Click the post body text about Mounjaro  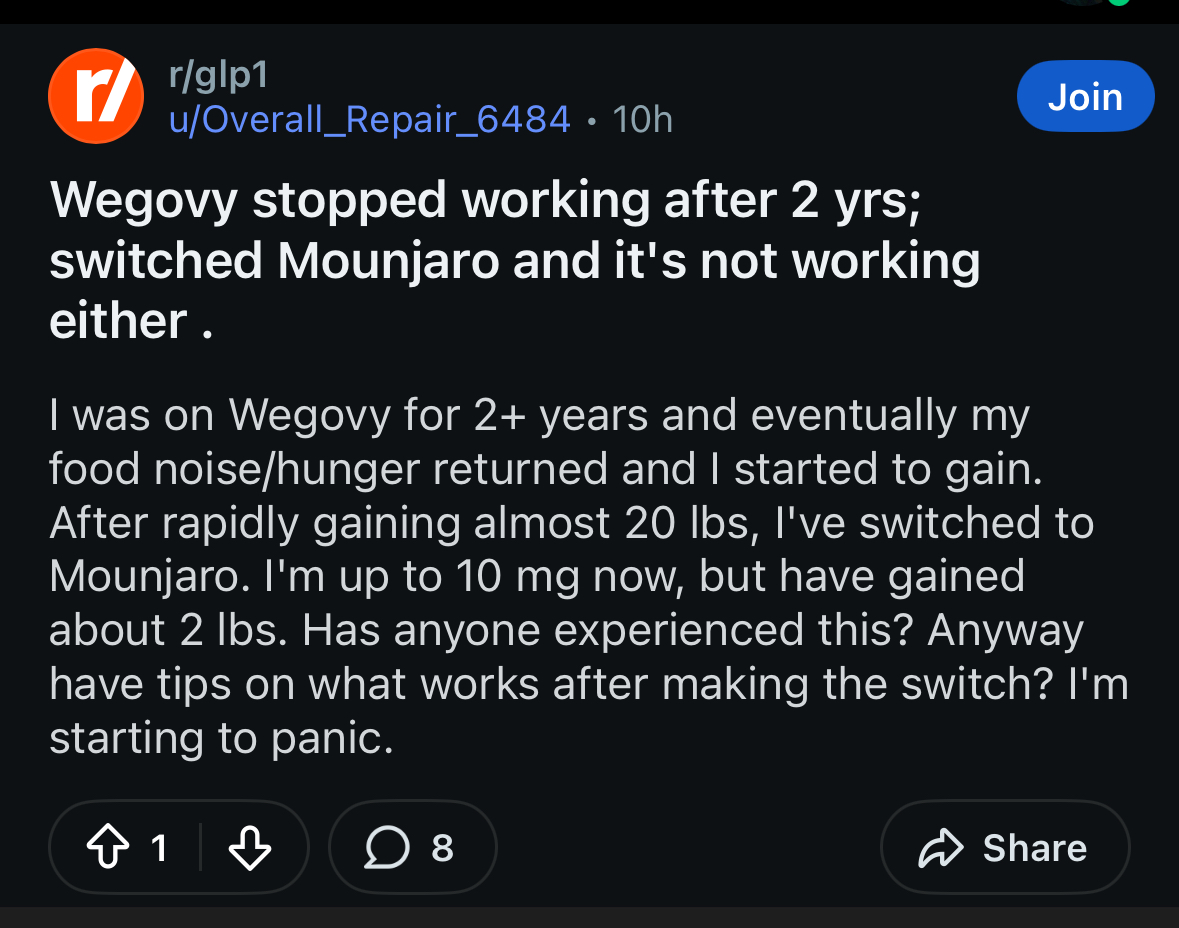pyautogui.click(x=589, y=576)
